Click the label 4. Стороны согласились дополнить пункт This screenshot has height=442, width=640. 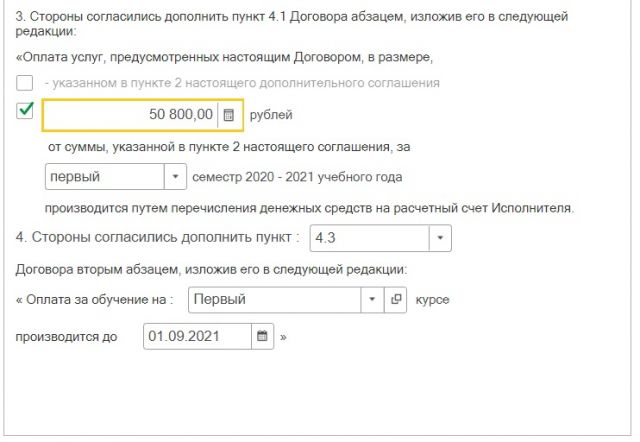pos(157,238)
